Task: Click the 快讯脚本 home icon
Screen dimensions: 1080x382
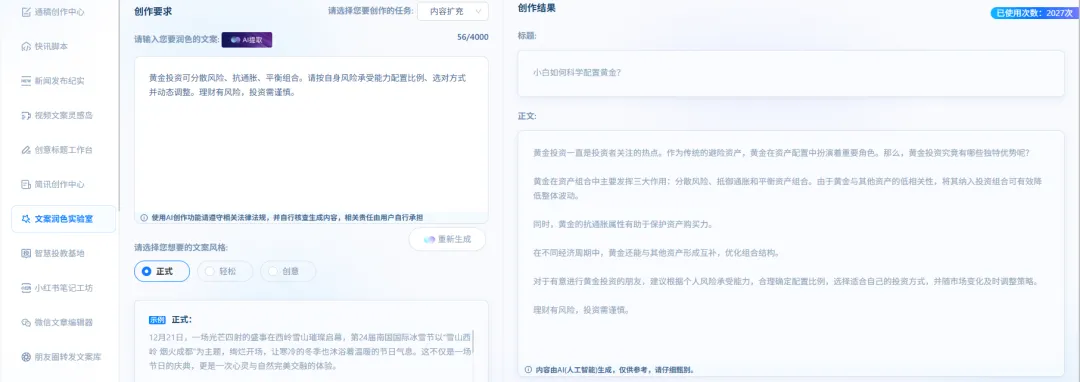Action: coord(26,46)
